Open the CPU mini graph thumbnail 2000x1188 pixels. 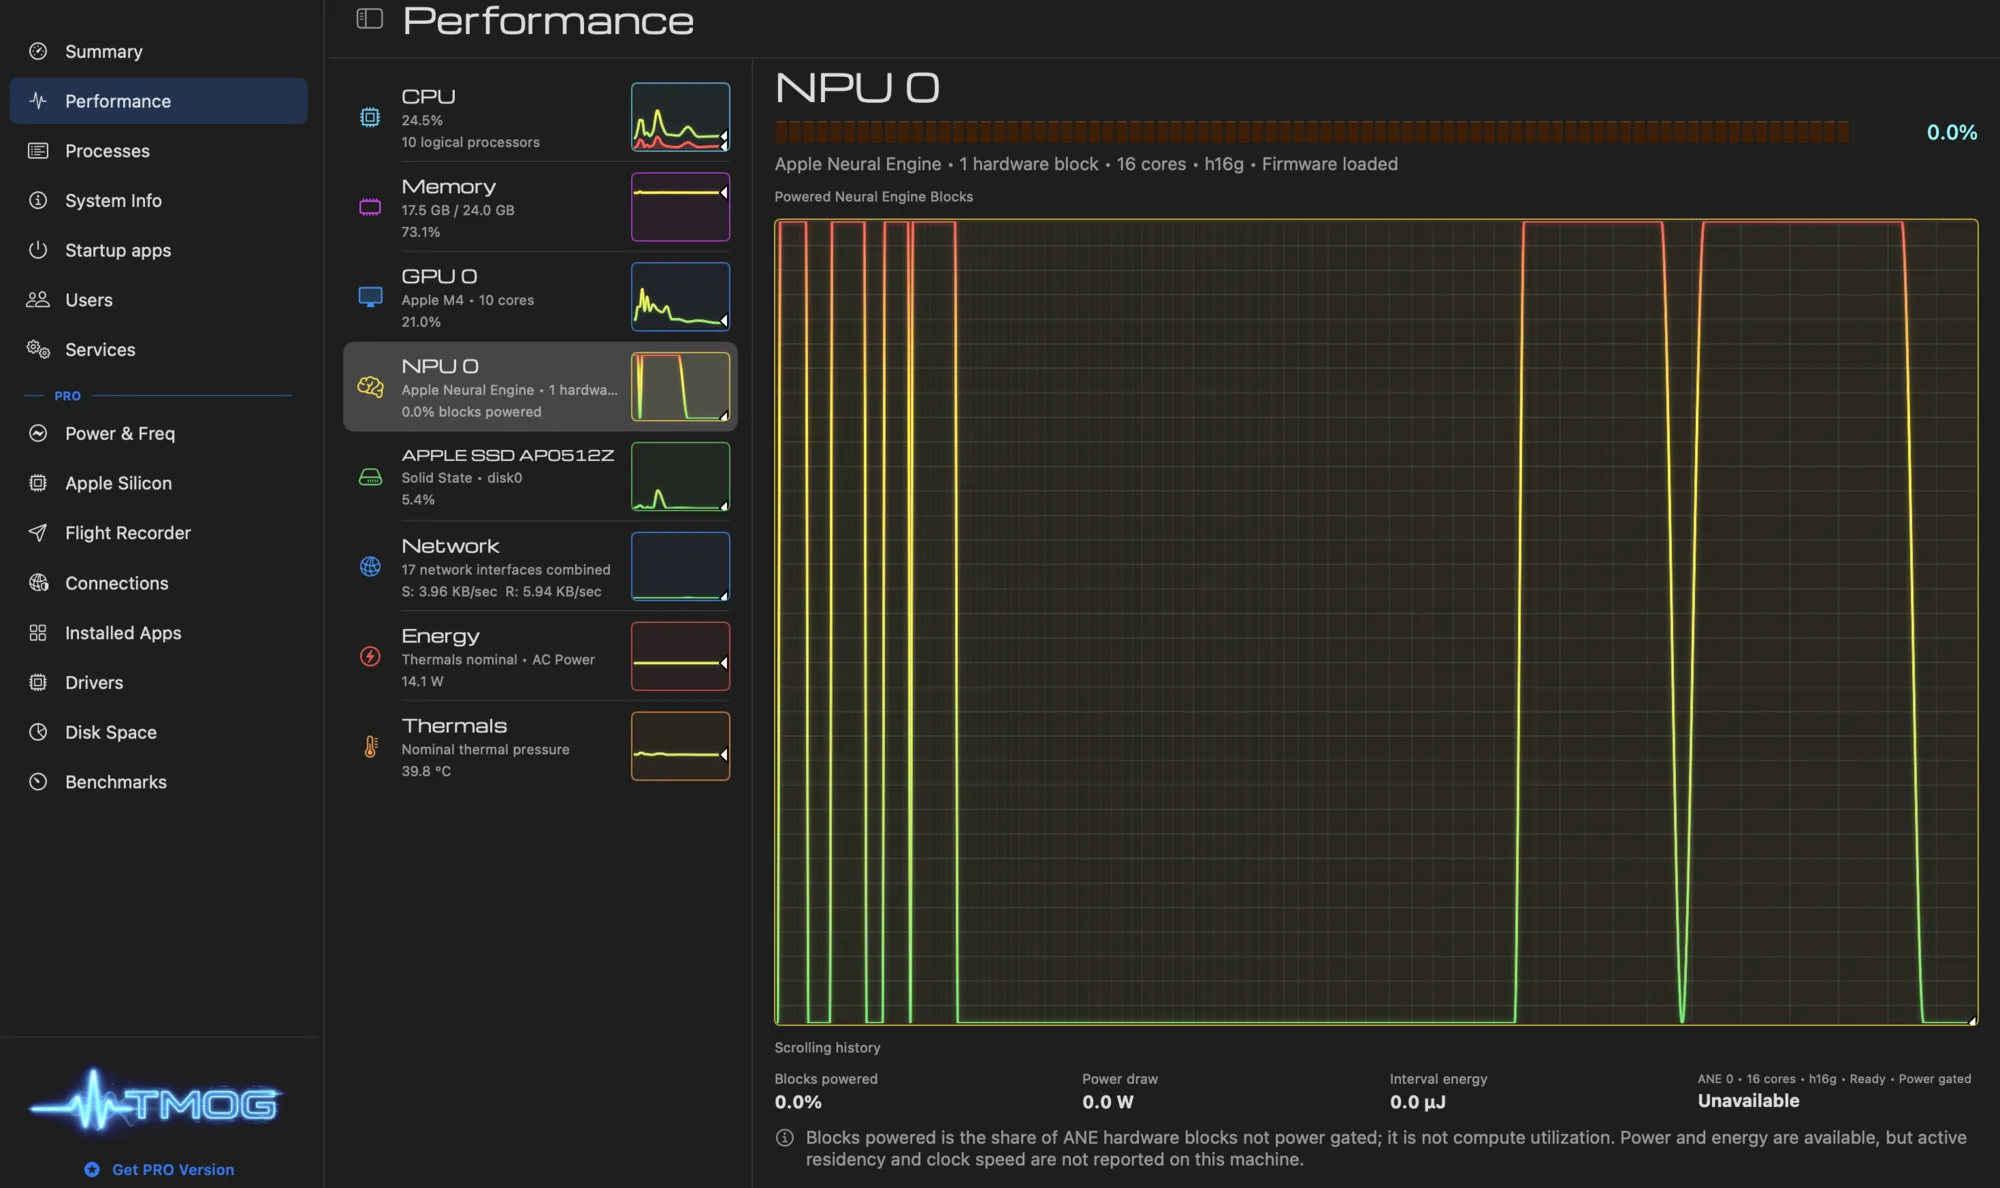pos(680,117)
